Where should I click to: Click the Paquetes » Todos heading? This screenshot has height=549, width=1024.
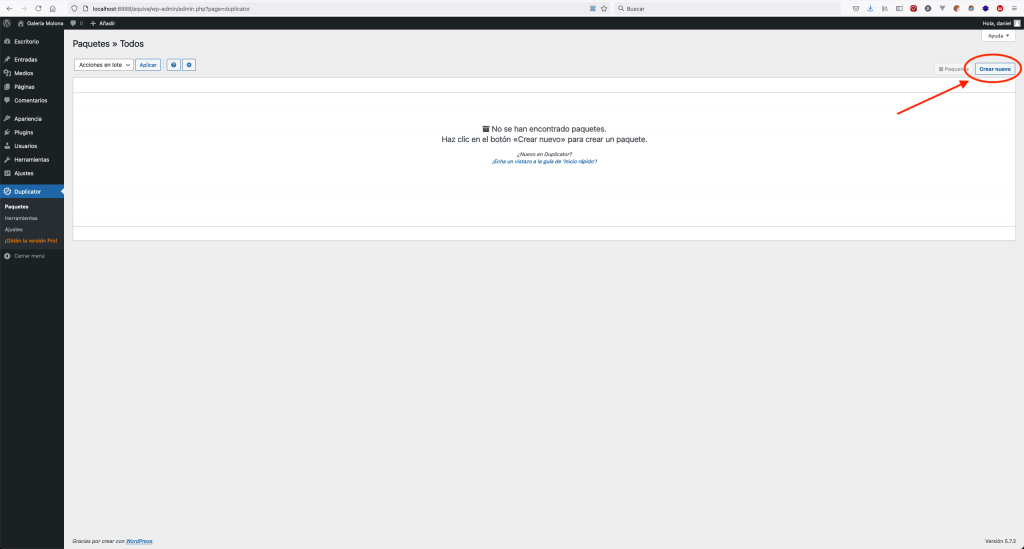[x=108, y=44]
